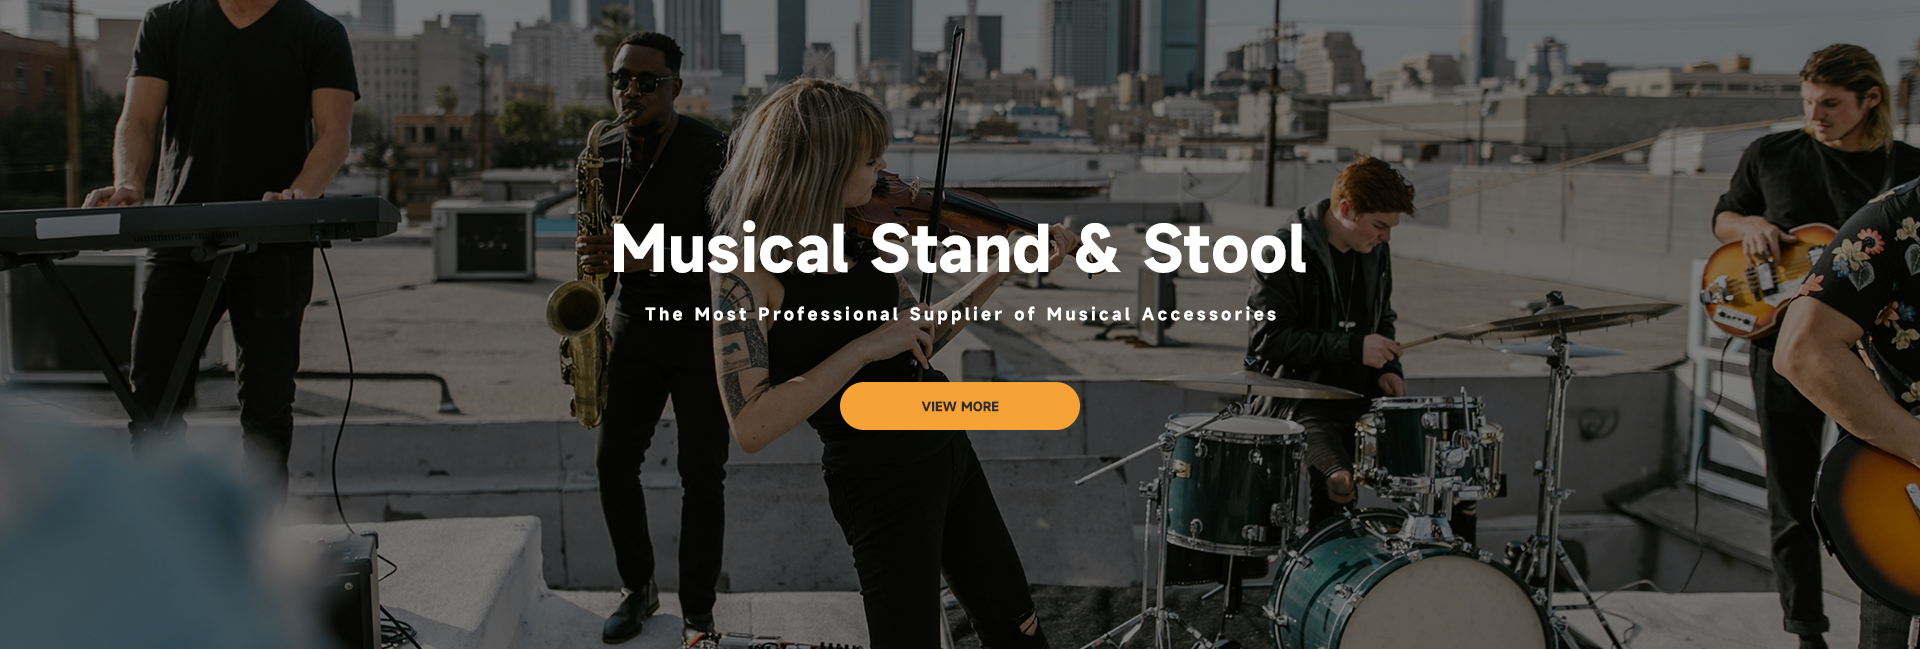Click the word Musical in the headline

(x=730, y=248)
